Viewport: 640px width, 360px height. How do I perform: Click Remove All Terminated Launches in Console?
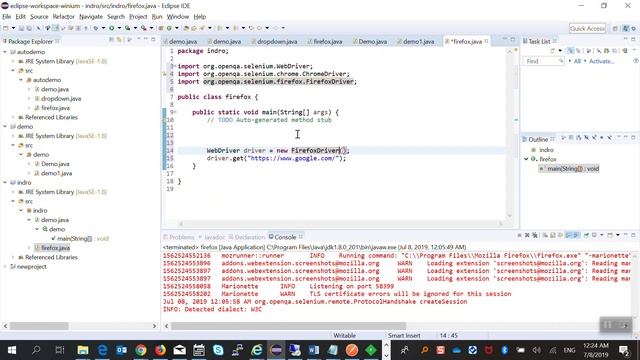534,236
